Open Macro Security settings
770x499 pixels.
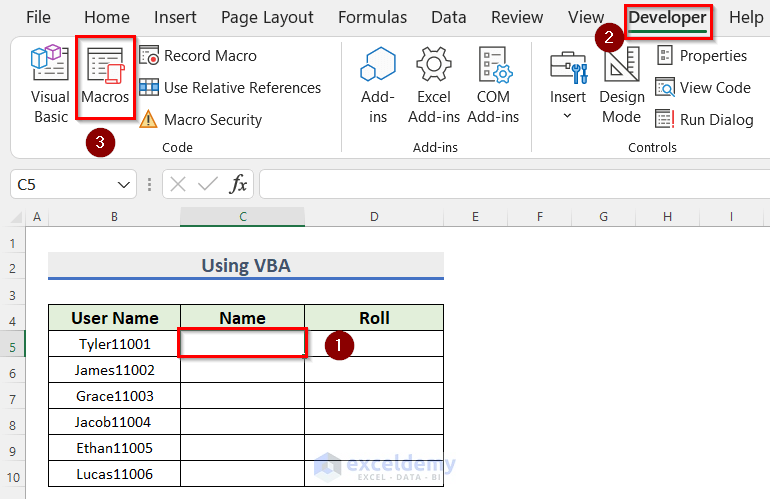pyautogui.click(x=200, y=120)
